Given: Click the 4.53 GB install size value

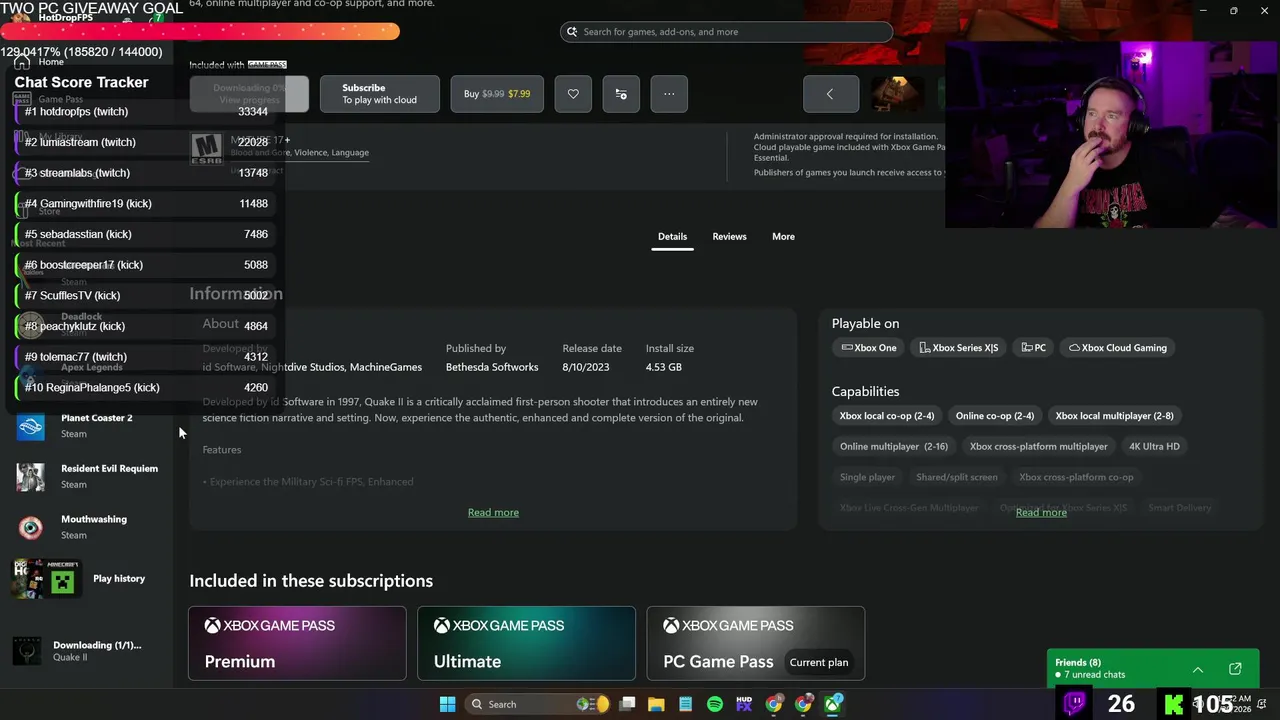Looking at the screenshot, I should click(664, 367).
